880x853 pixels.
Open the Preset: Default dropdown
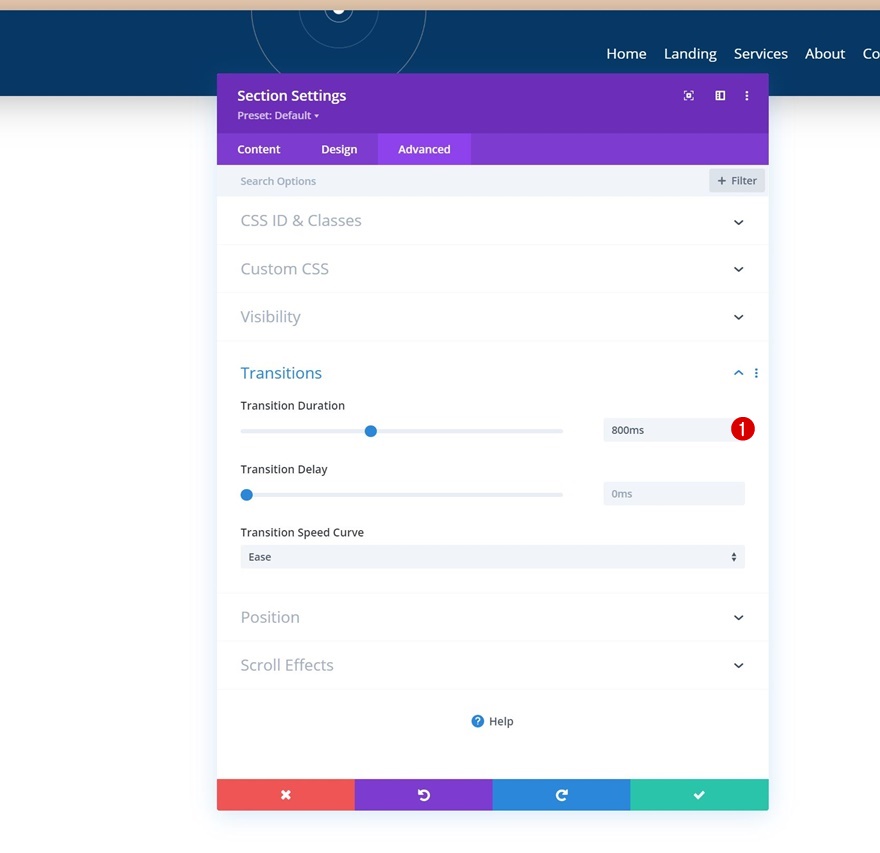(x=278, y=116)
